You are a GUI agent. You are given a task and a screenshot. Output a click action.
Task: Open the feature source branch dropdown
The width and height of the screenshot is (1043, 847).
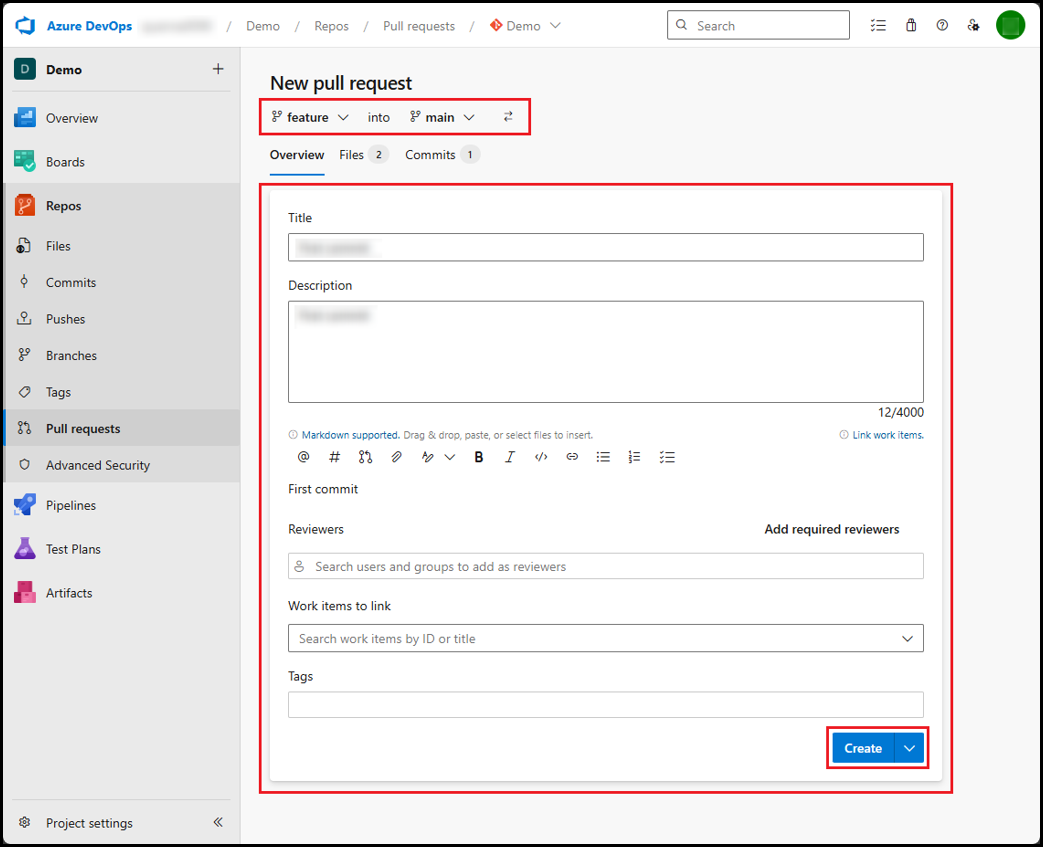(x=311, y=117)
